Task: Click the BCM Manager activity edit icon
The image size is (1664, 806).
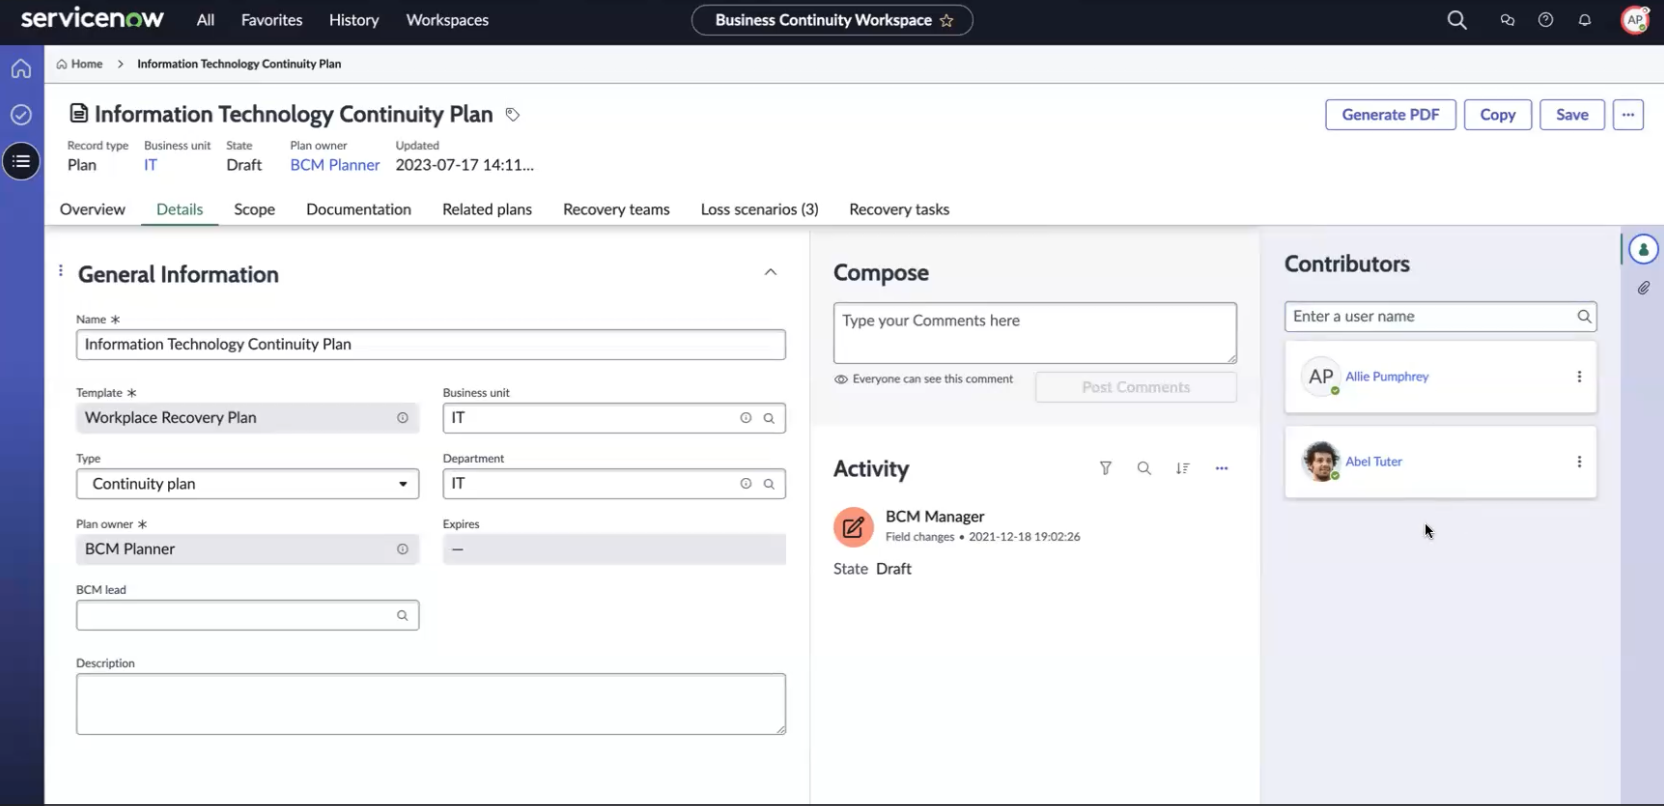Action: tap(853, 527)
